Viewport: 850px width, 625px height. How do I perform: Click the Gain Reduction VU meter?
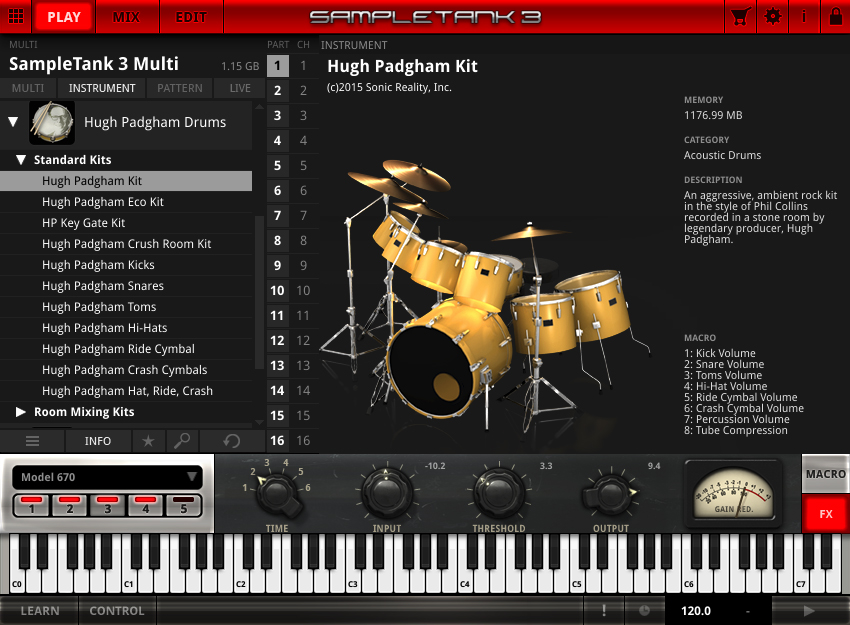(733, 494)
